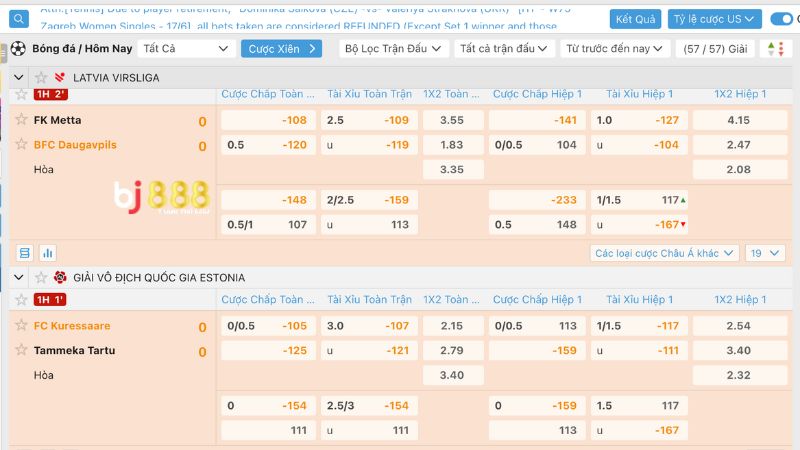The width and height of the screenshot is (800, 450).
Task: Click the soccer ball icon near Bóng đá
Action: (x=18, y=48)
